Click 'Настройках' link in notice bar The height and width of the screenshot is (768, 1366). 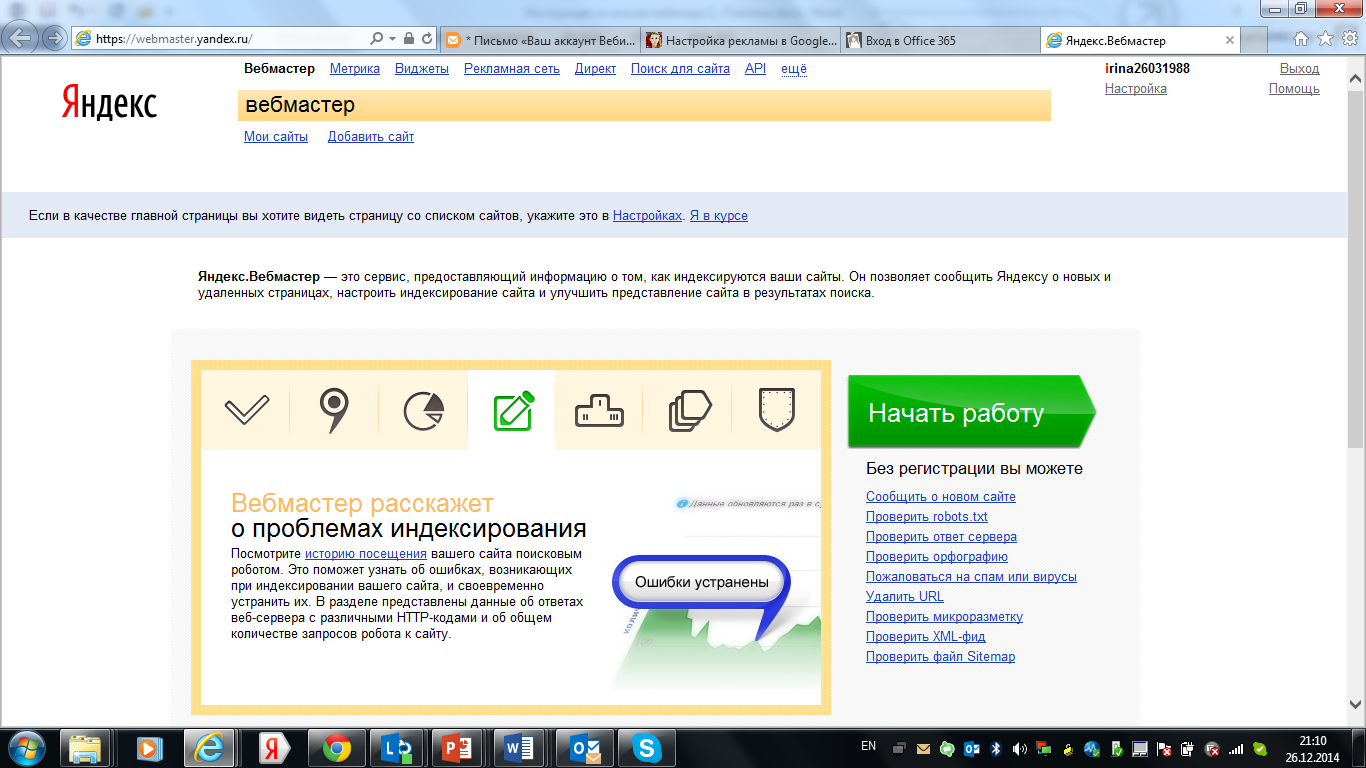point(647,215)
